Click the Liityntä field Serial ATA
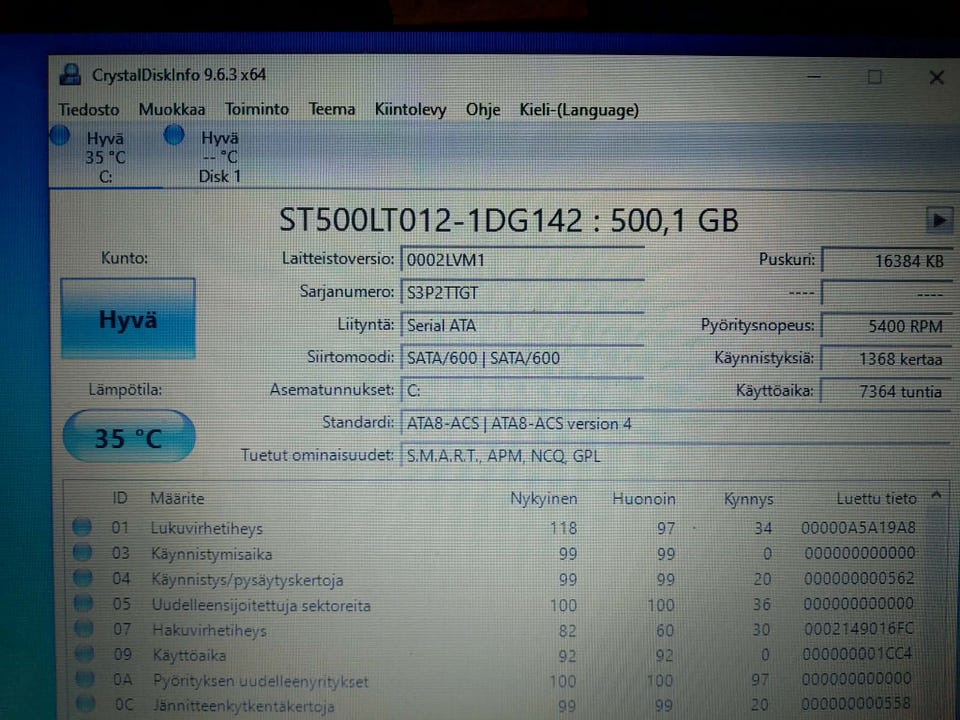This screenshot has height=720, width=960. click(522, 325)
